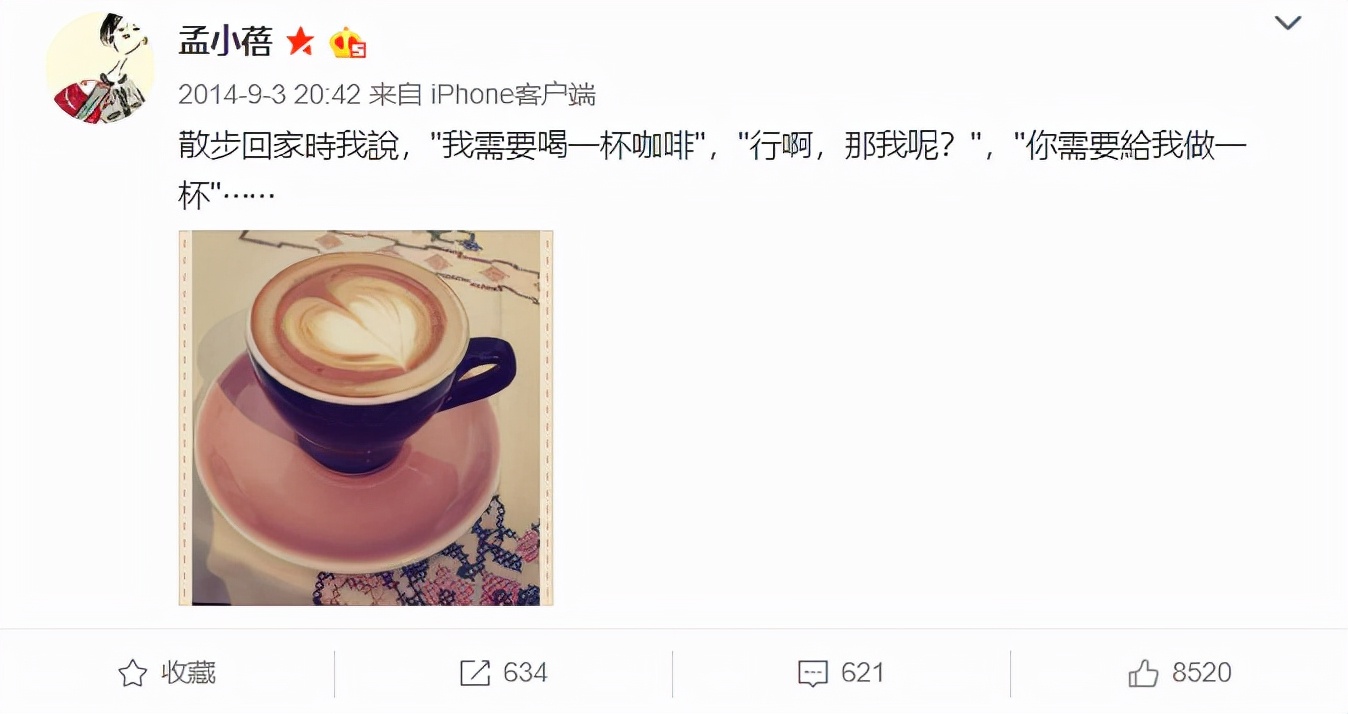
Task: Click the red star badge beside username
Action: [x=300, y=41]
